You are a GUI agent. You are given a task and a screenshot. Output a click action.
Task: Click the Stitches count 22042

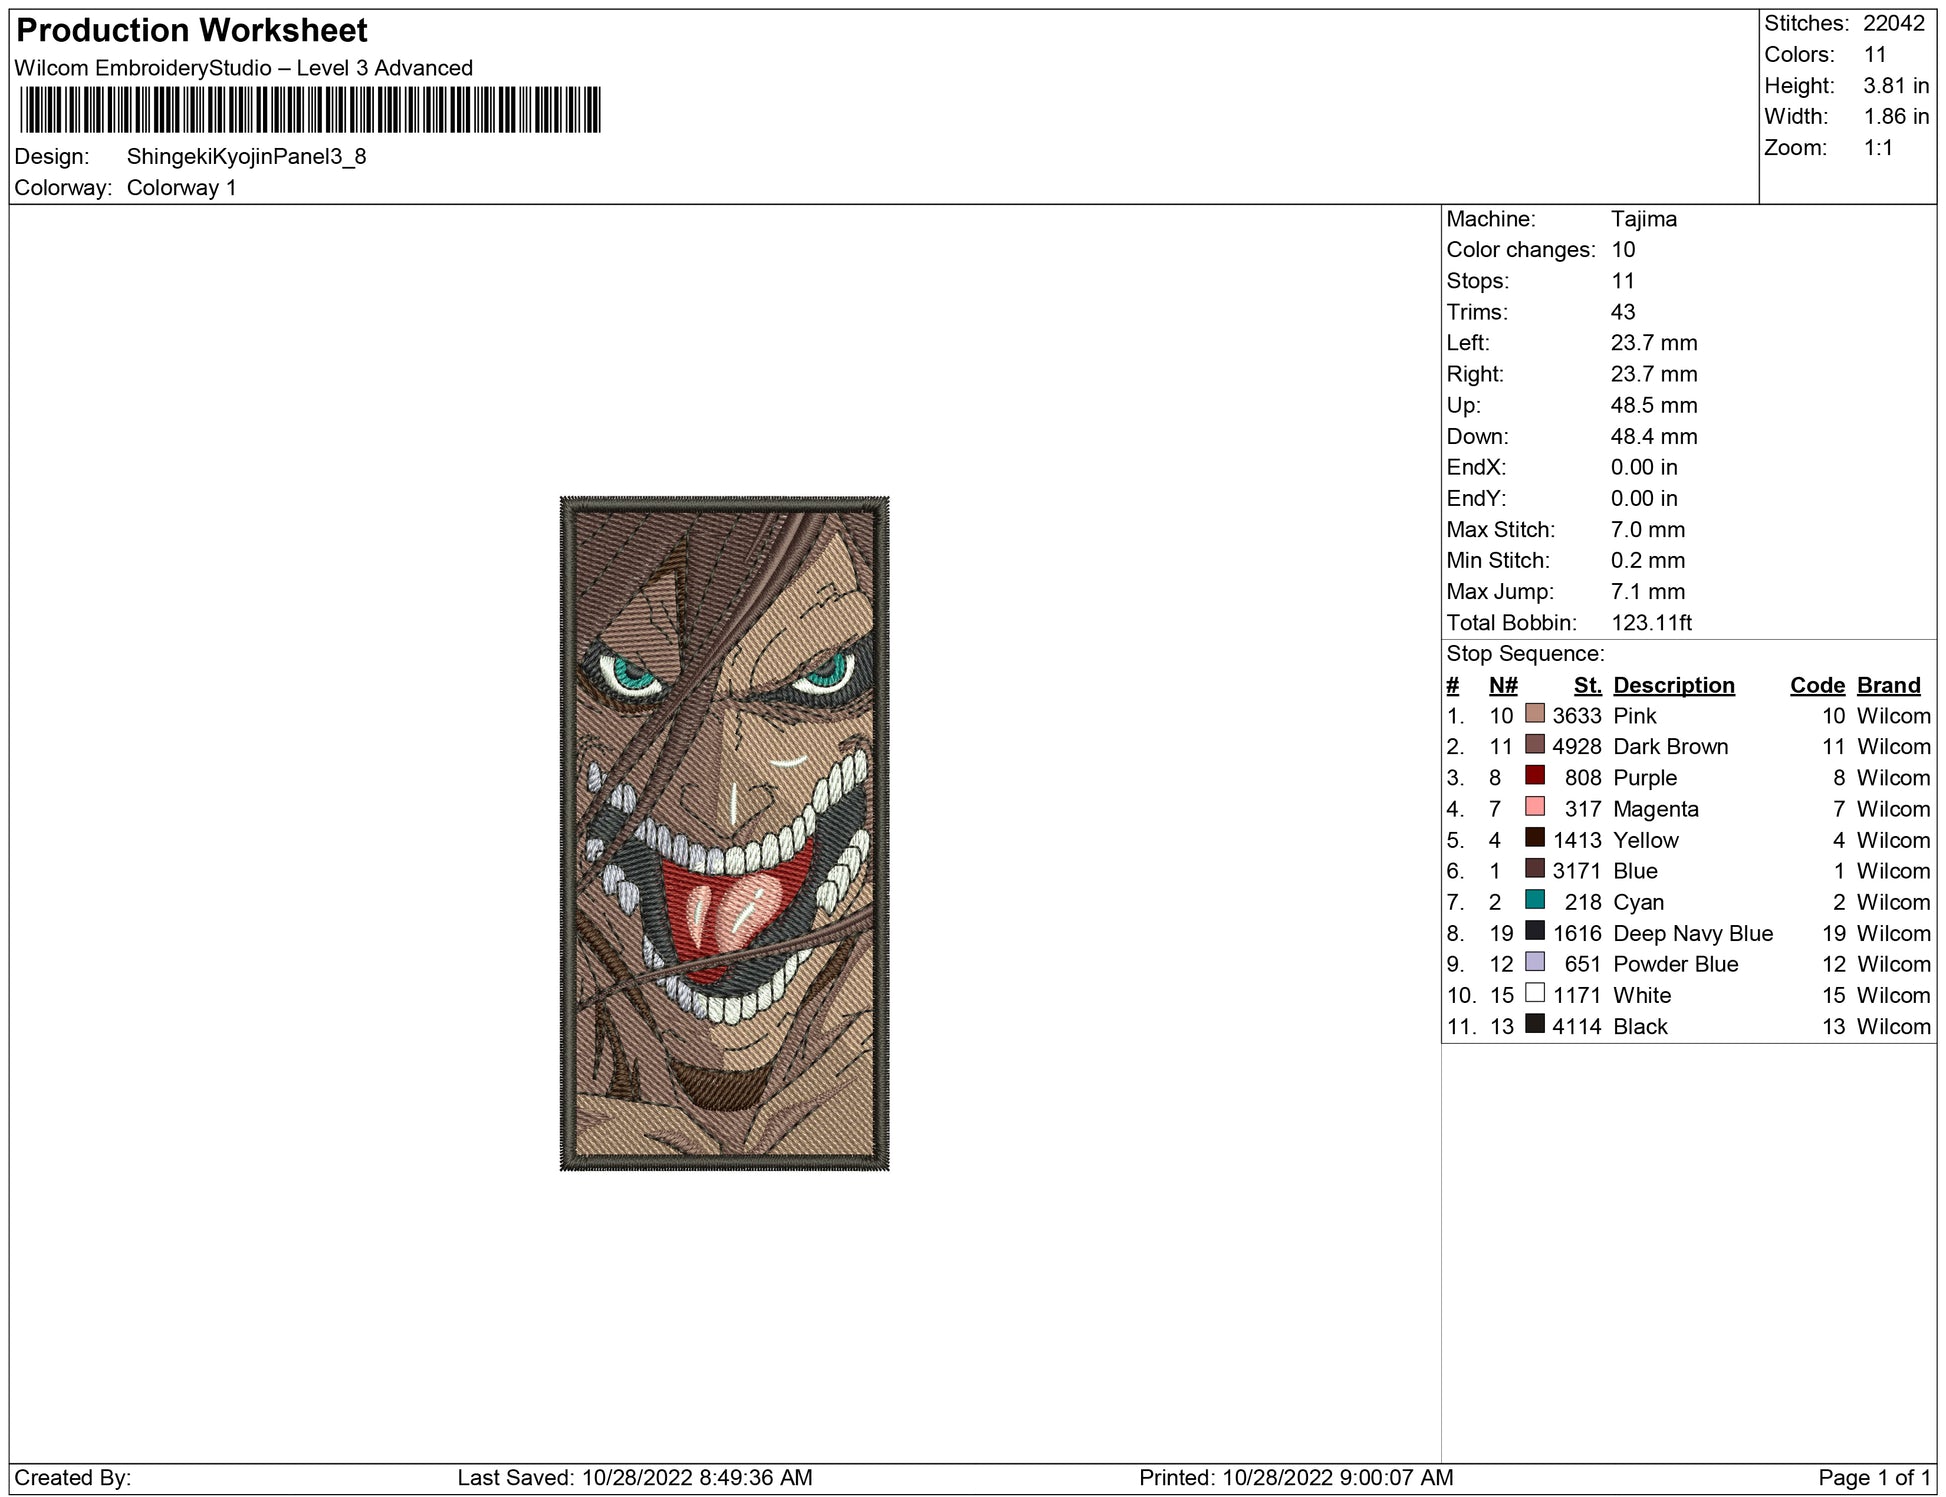click(x=1893, y=23)
